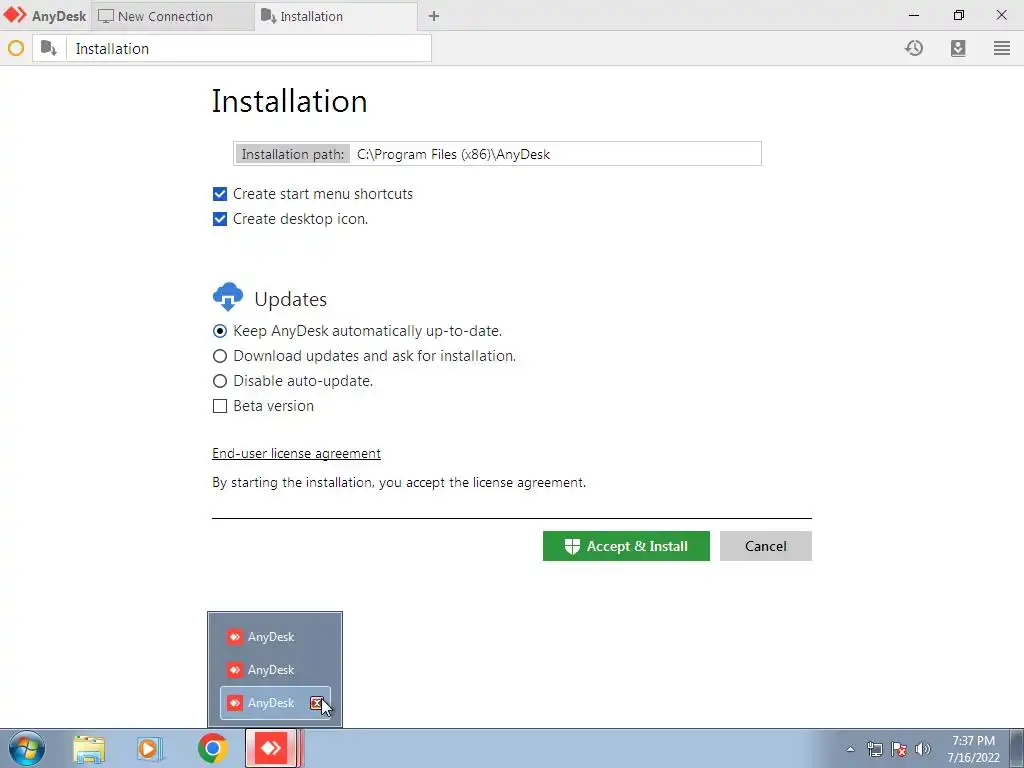Click the orange connection status circle icon
1024x768 pixels.
click(x=16, y=48)
